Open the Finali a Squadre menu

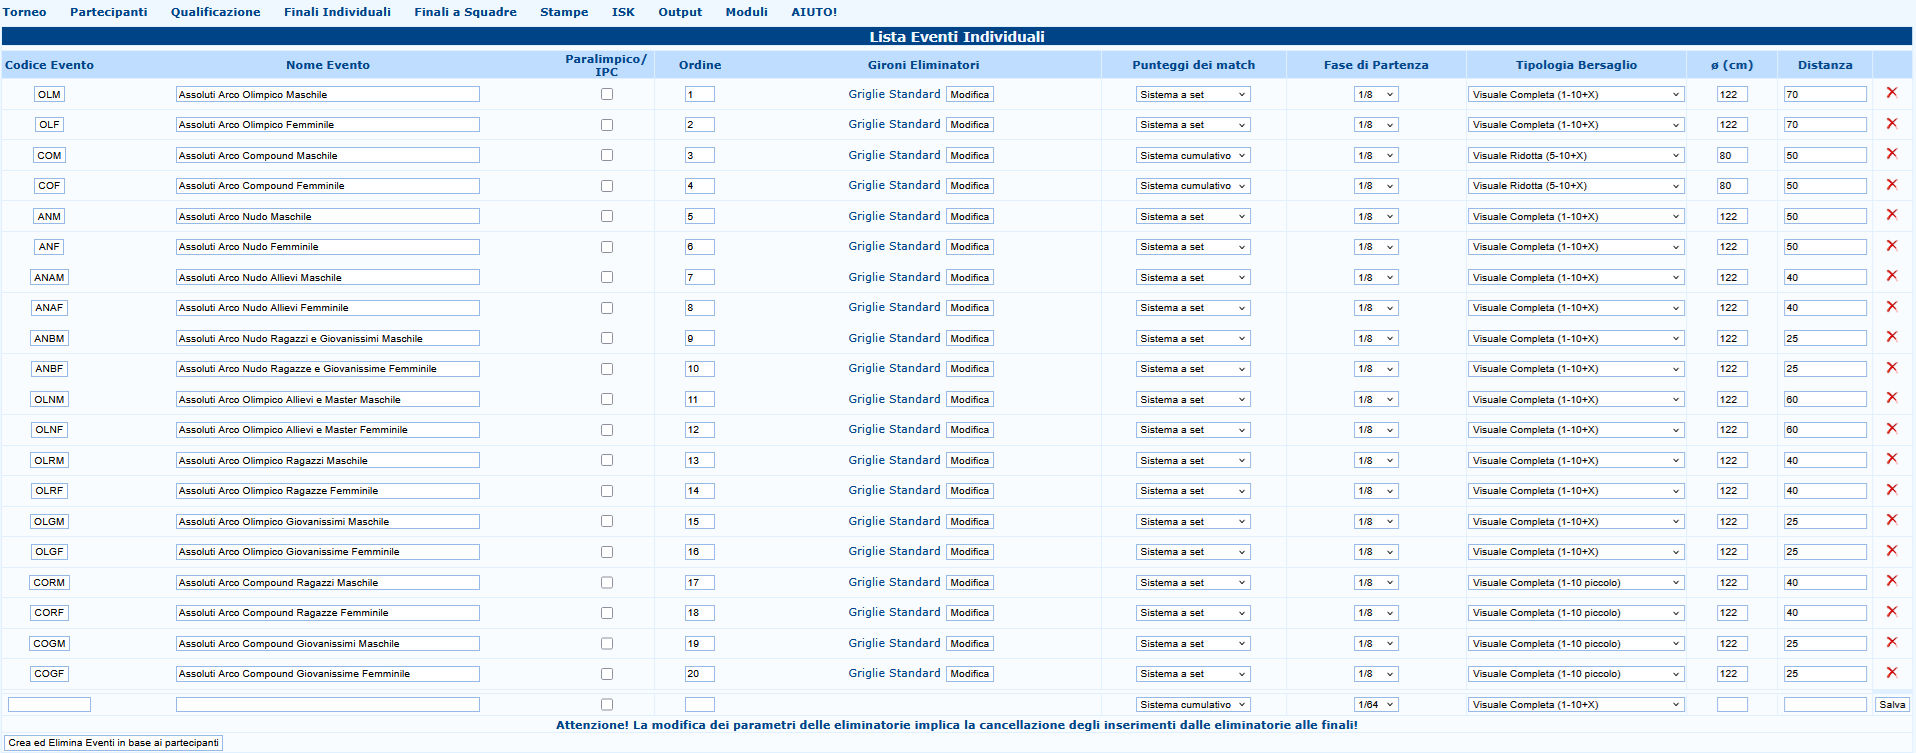tap(466, 12)
